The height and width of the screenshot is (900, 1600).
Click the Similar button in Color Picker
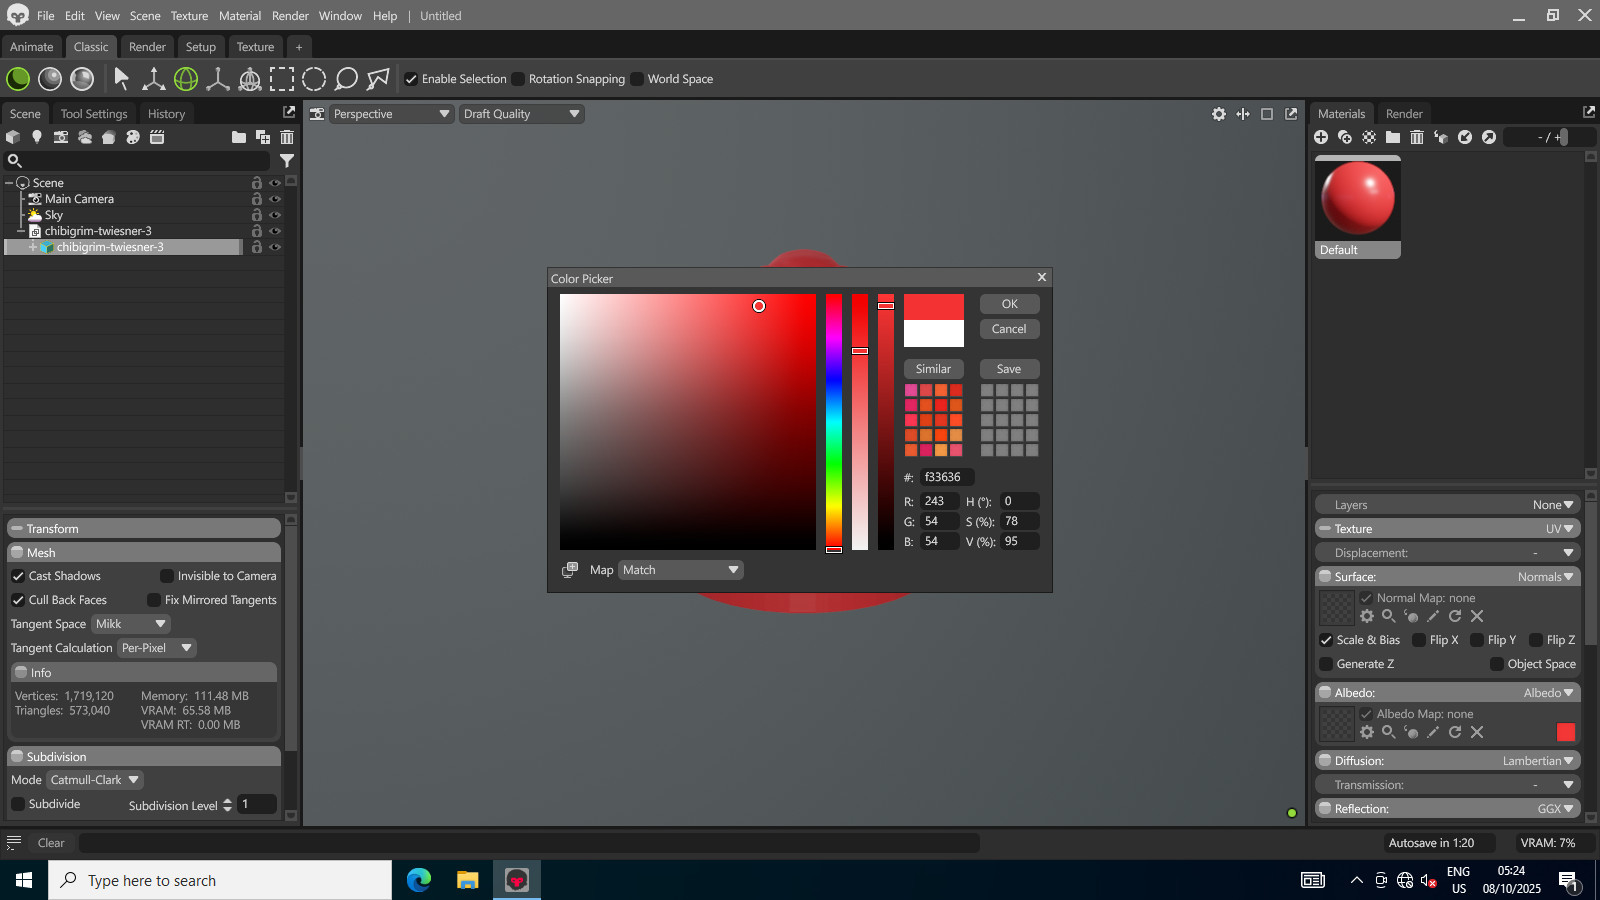click(x=933, y=369)
